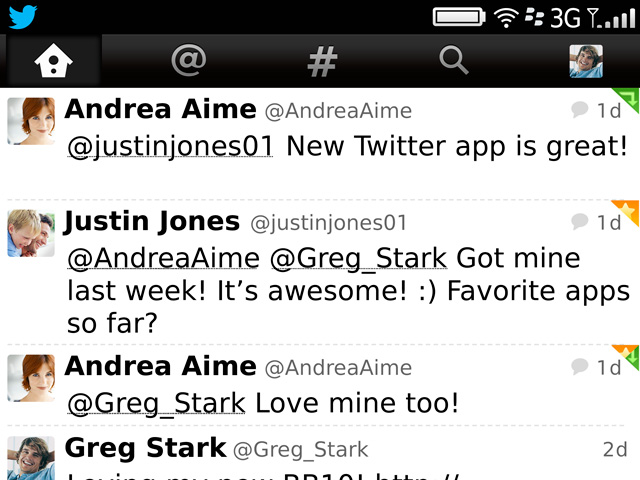This screenshot has width=640, height=480.
Task: Open the @AndreaAime mention in Justin's tweet
Action: point(163,259)
